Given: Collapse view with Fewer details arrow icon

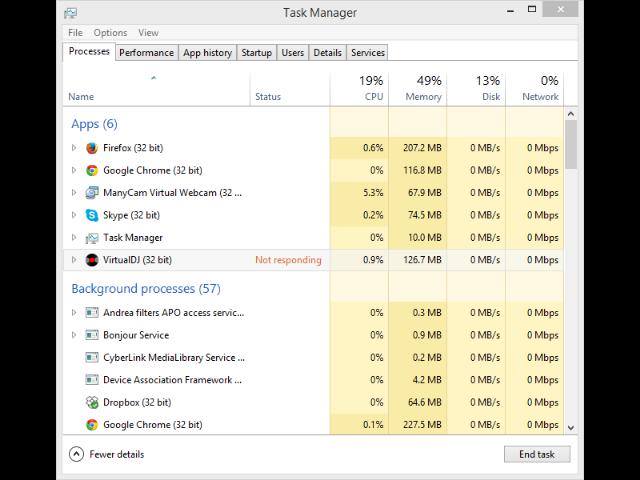Looking at the screenshot, I should tap(76, 454).
